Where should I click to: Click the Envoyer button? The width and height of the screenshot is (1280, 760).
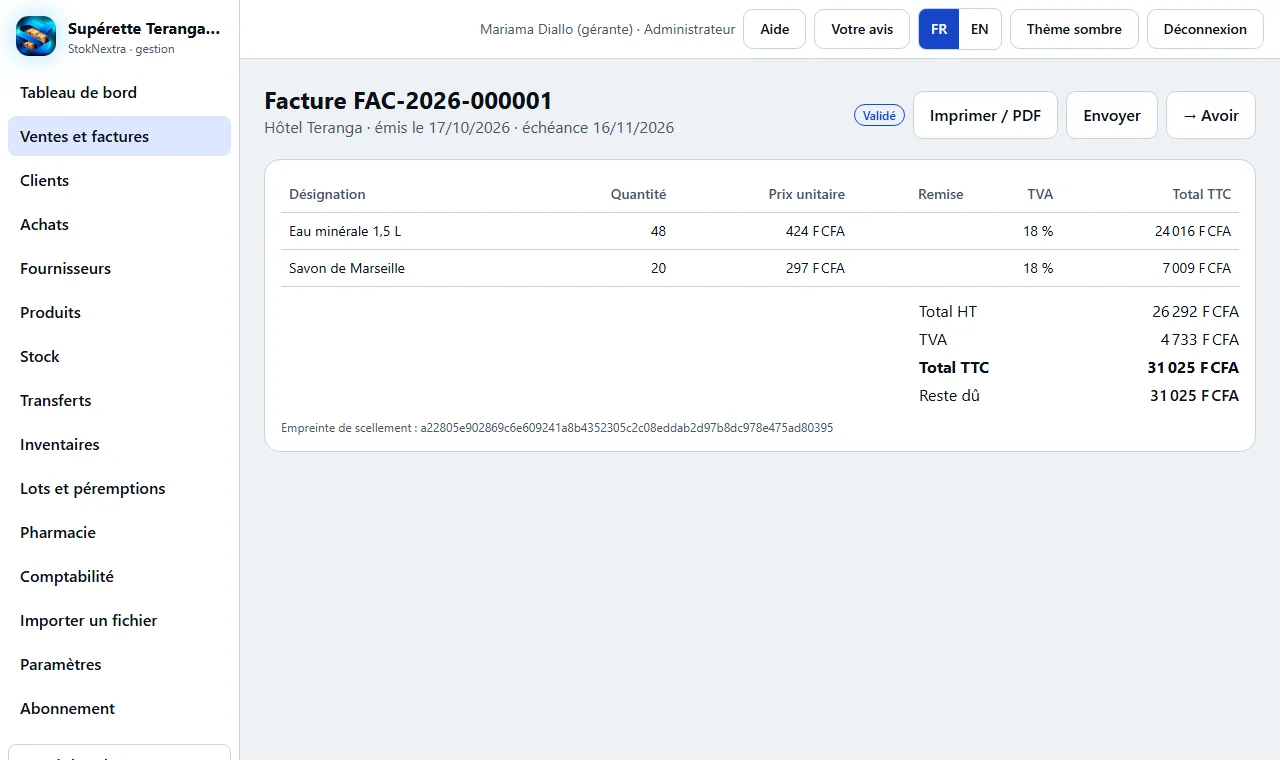[1112, 115]
